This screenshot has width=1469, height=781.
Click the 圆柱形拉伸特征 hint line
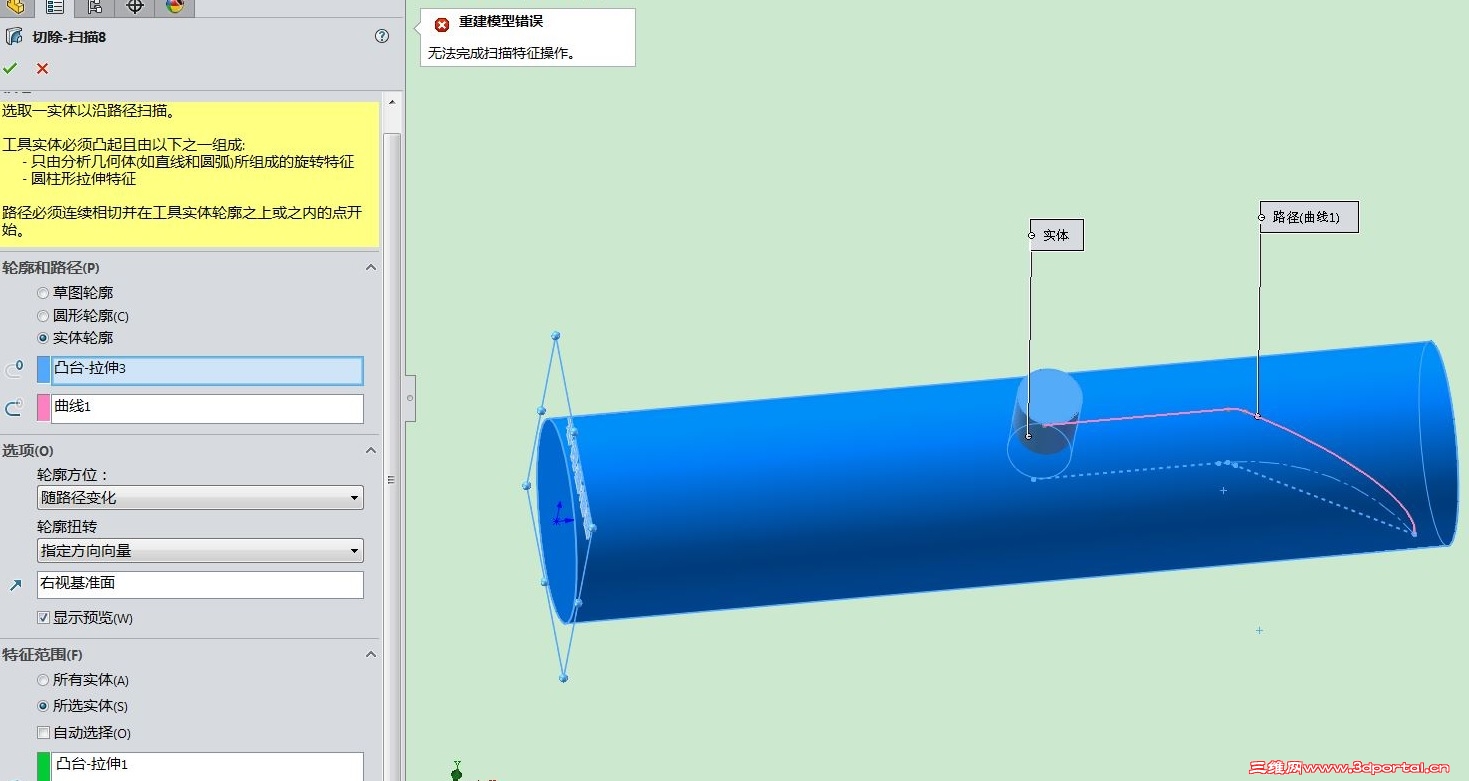coord(84,179)
